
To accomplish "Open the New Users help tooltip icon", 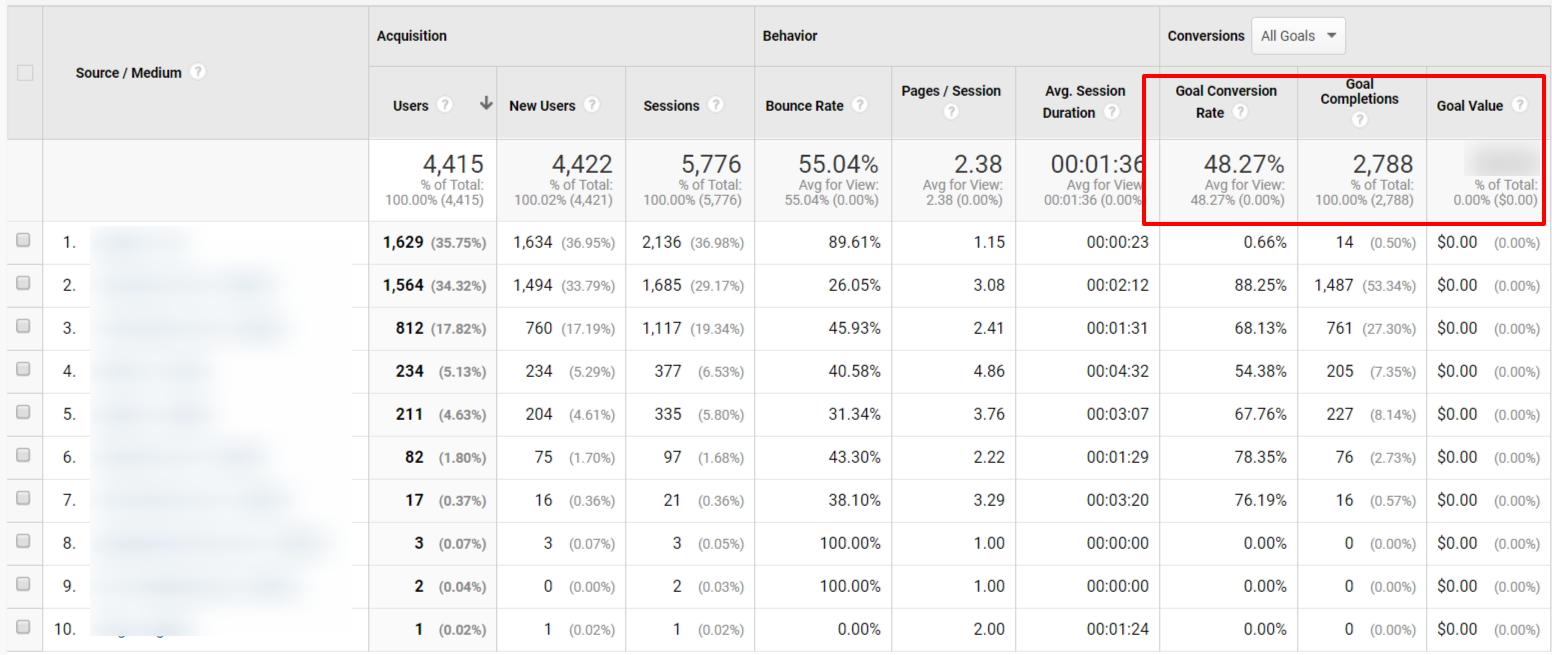I will pos(592,105).
